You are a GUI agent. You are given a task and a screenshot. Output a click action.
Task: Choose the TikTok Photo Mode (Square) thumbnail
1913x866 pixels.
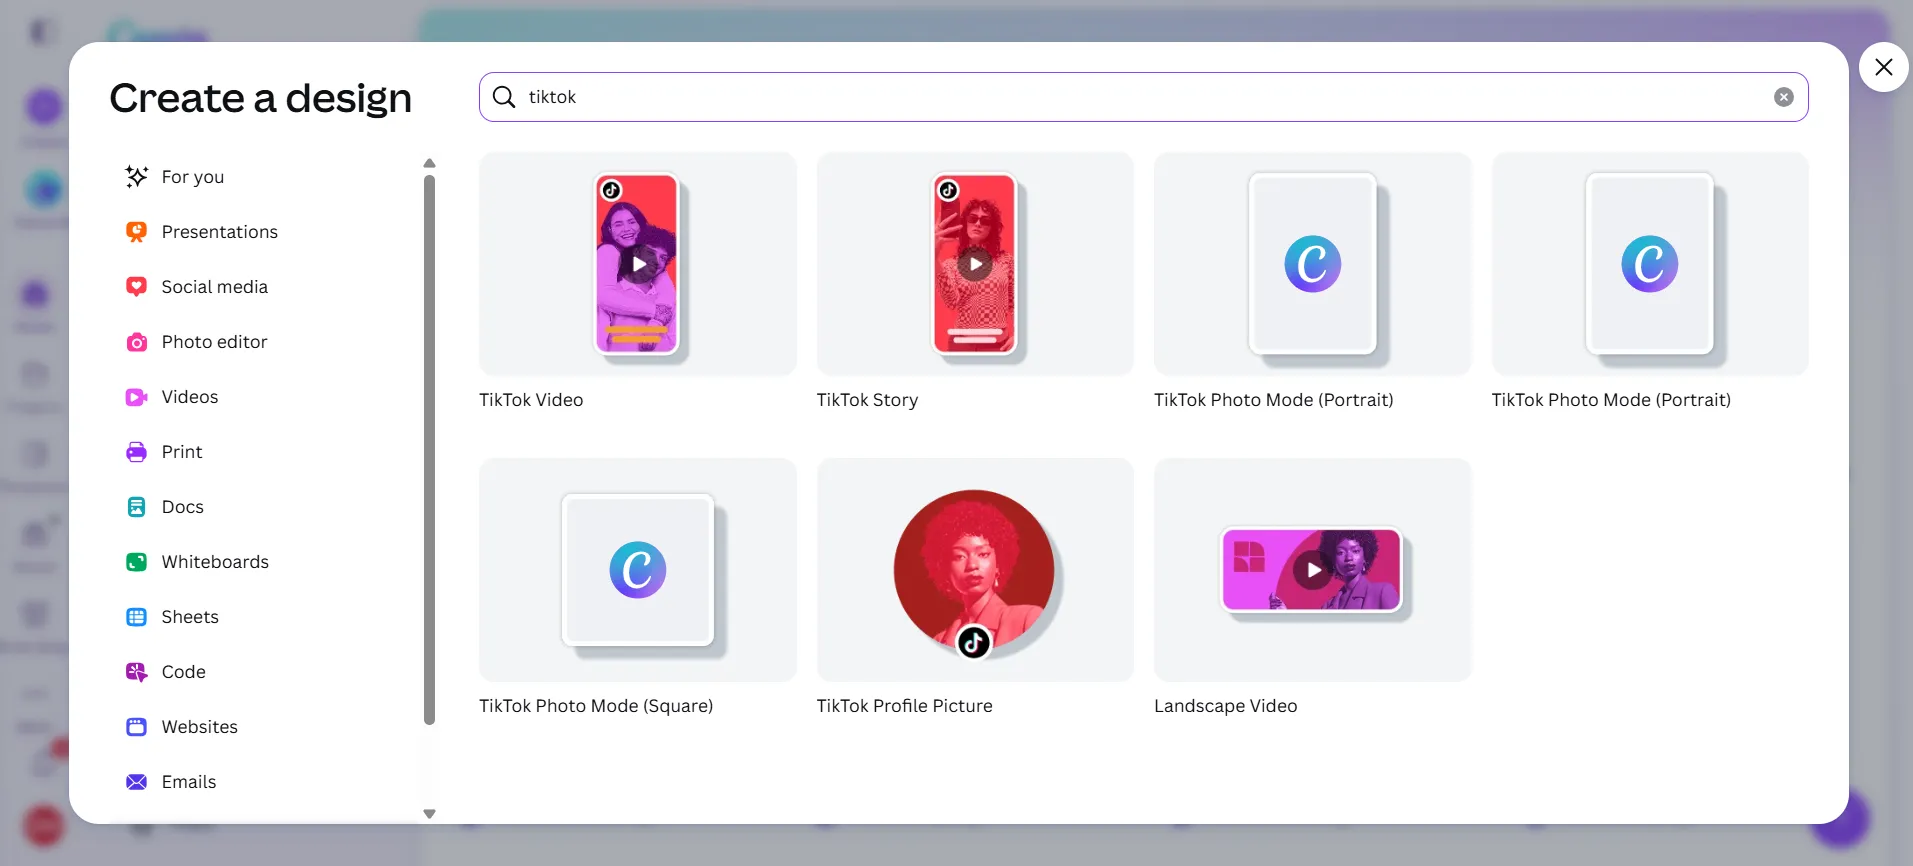pos(638,570)
